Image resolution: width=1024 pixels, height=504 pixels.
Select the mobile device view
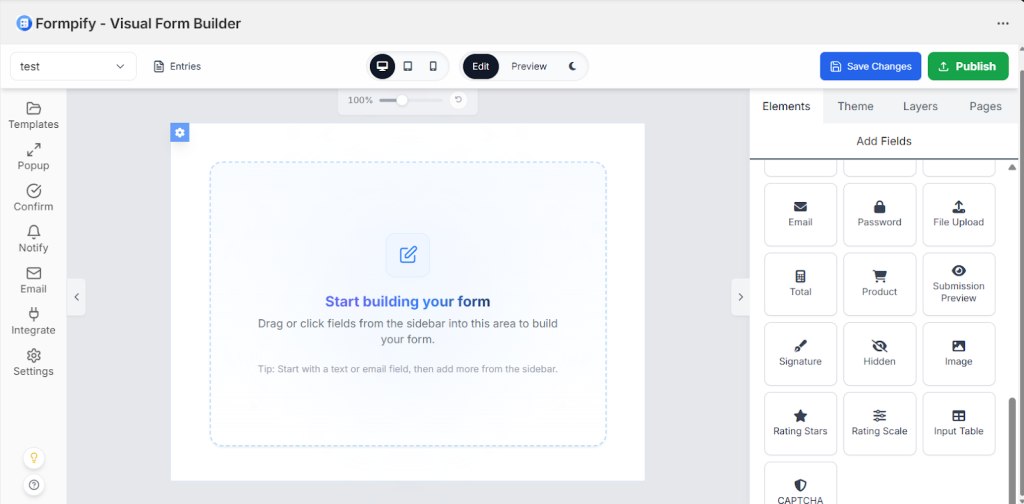(x=433, y=67)
